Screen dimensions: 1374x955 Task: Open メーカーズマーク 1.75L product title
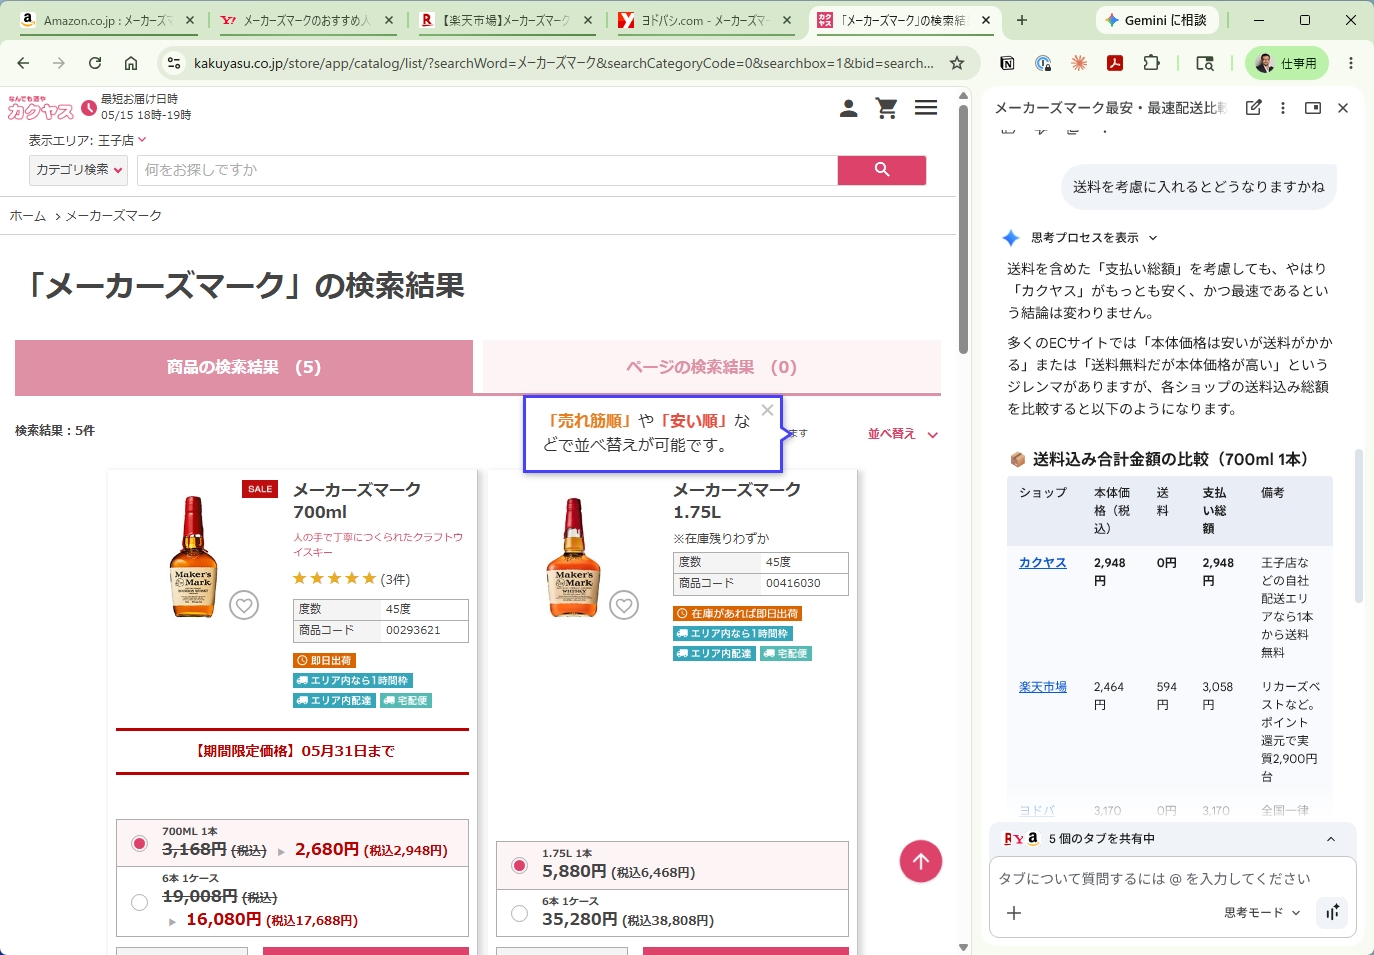pyautogui.click(x=737, y=501)
